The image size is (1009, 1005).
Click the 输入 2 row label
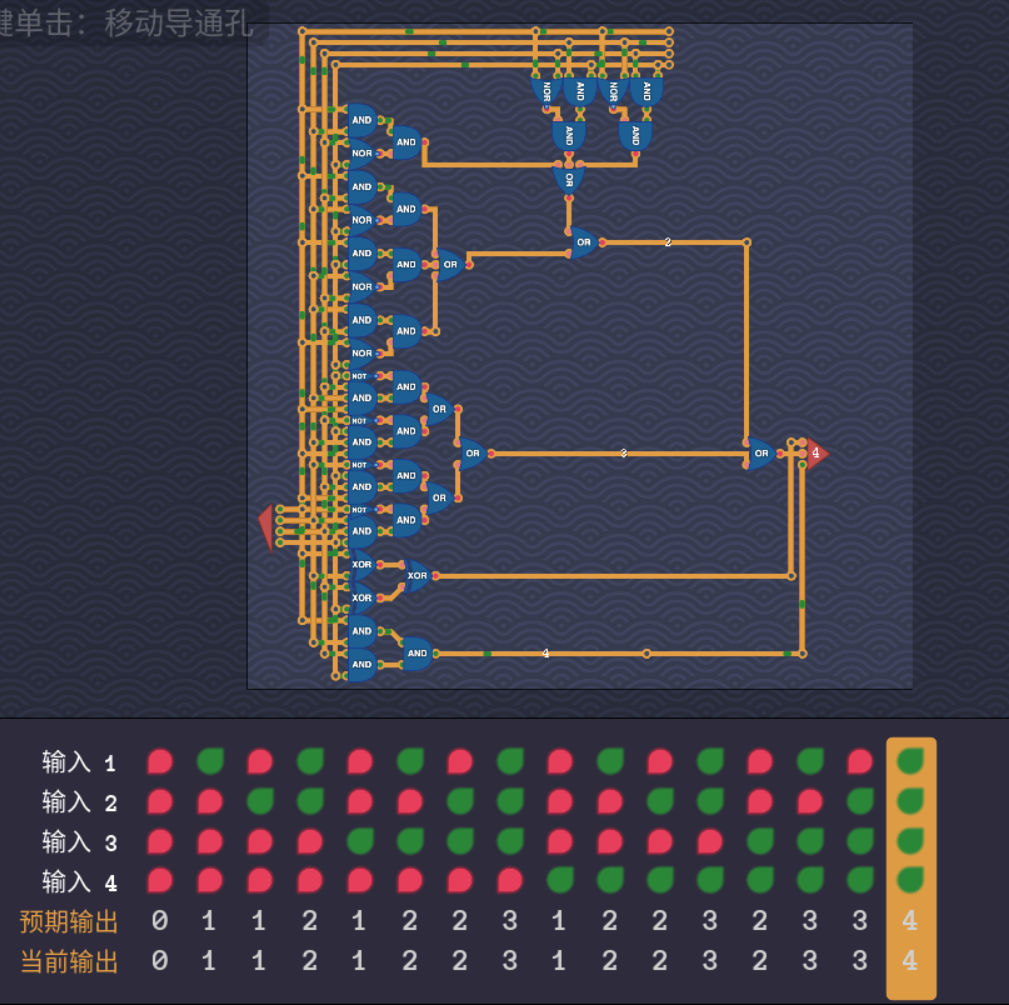(79, 802)
